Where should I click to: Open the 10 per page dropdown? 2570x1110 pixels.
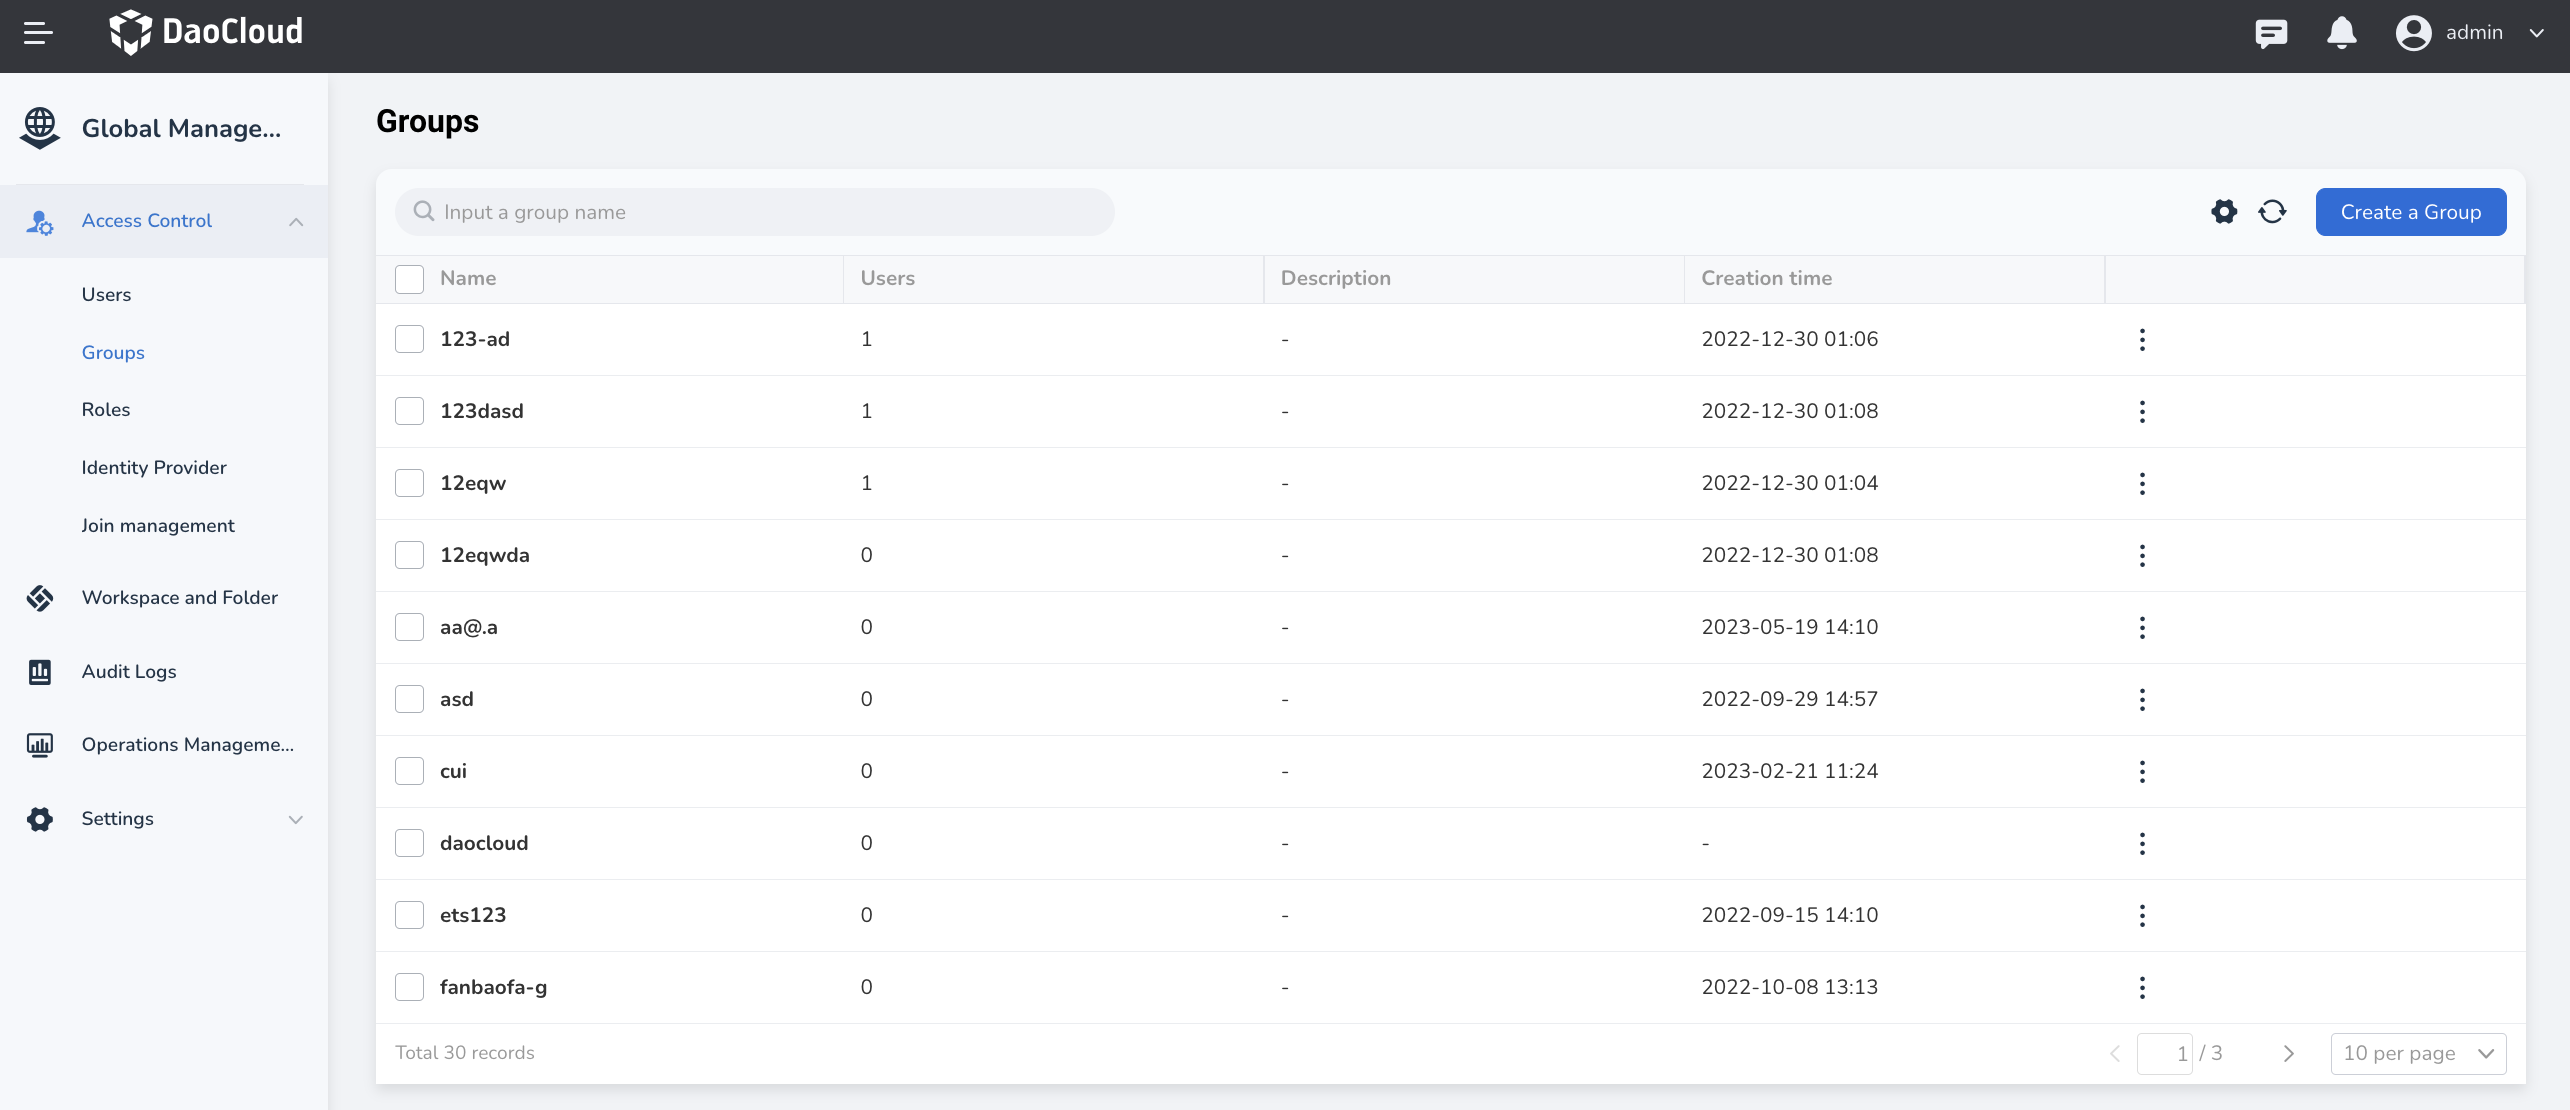(2418, 1054)
